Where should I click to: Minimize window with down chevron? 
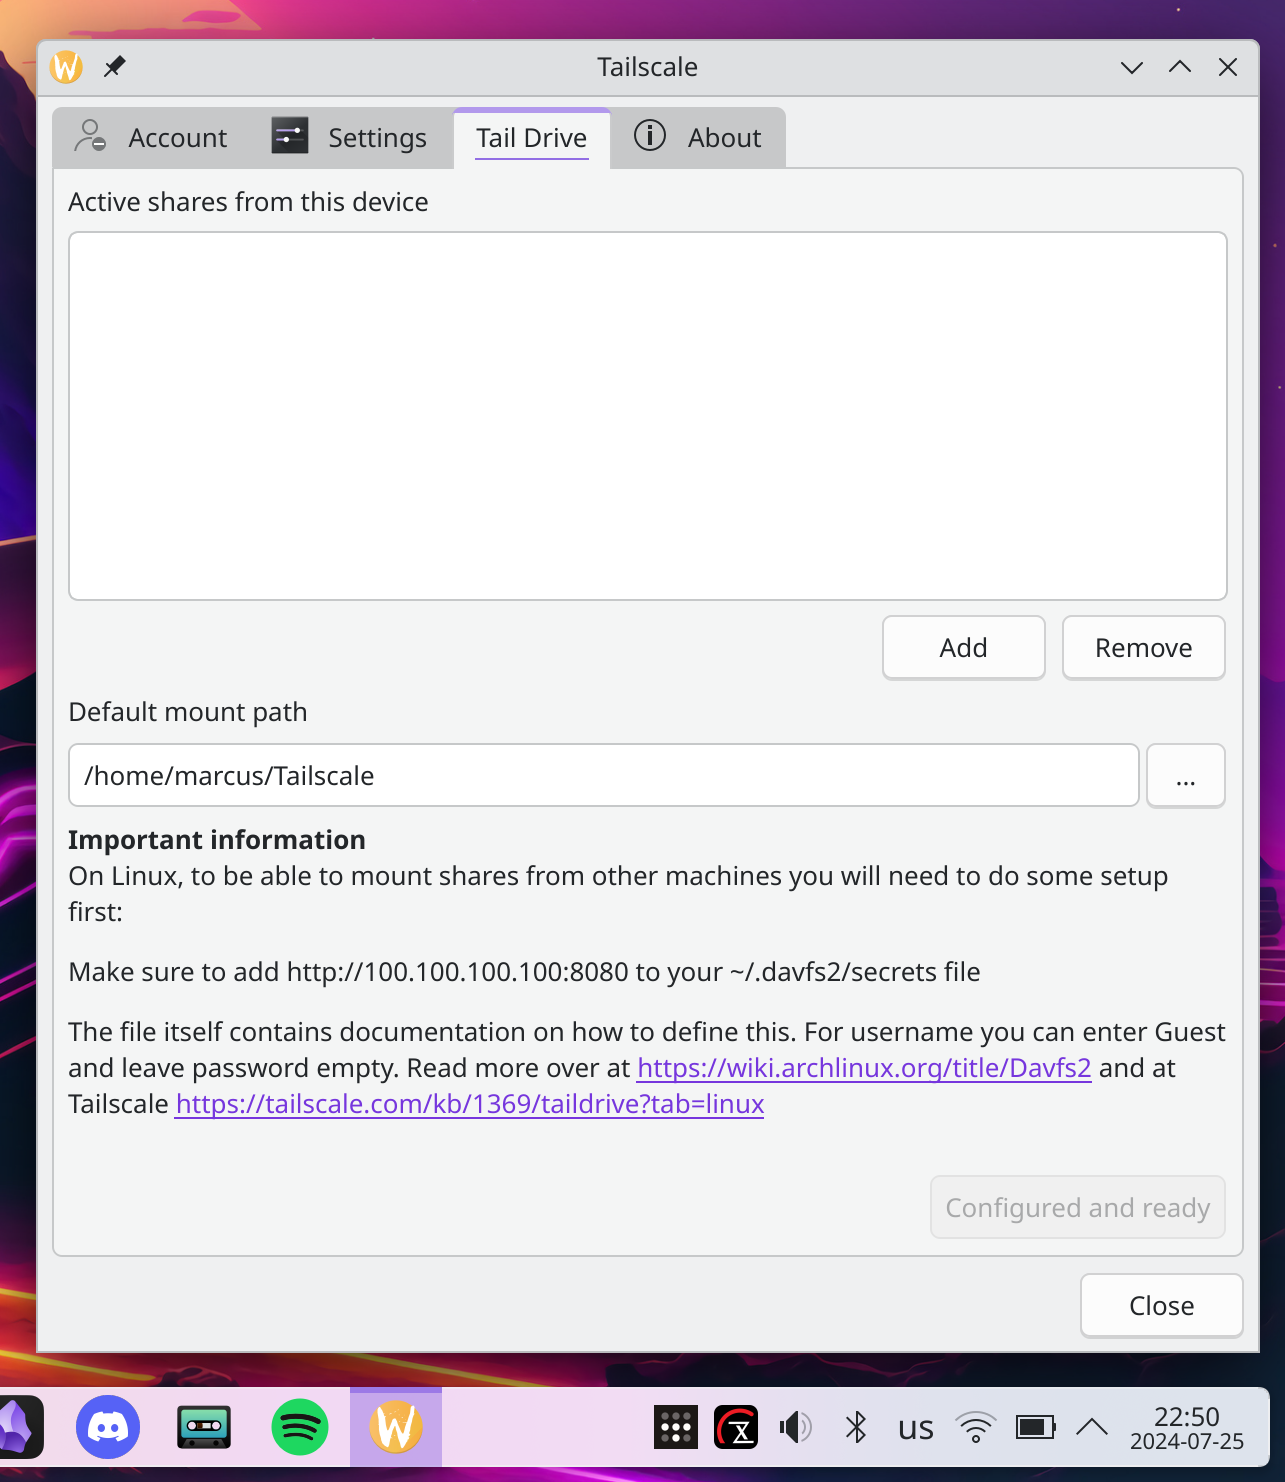click(1132, 67)
